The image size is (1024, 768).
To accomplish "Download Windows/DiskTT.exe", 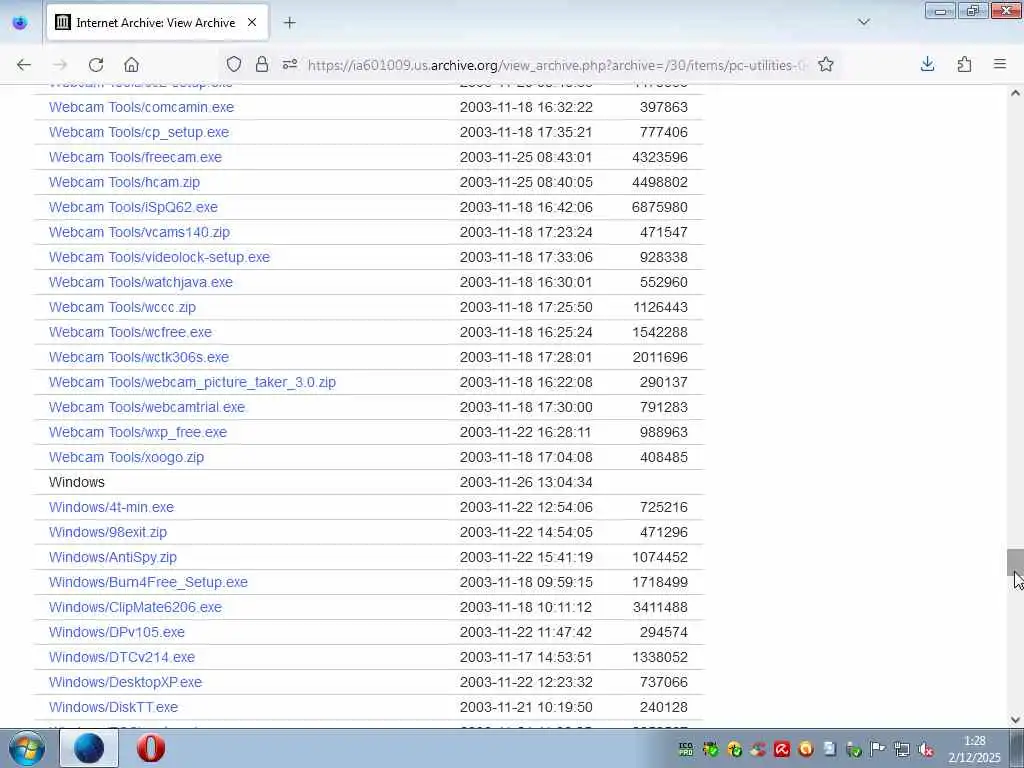I will click(113, 707).
